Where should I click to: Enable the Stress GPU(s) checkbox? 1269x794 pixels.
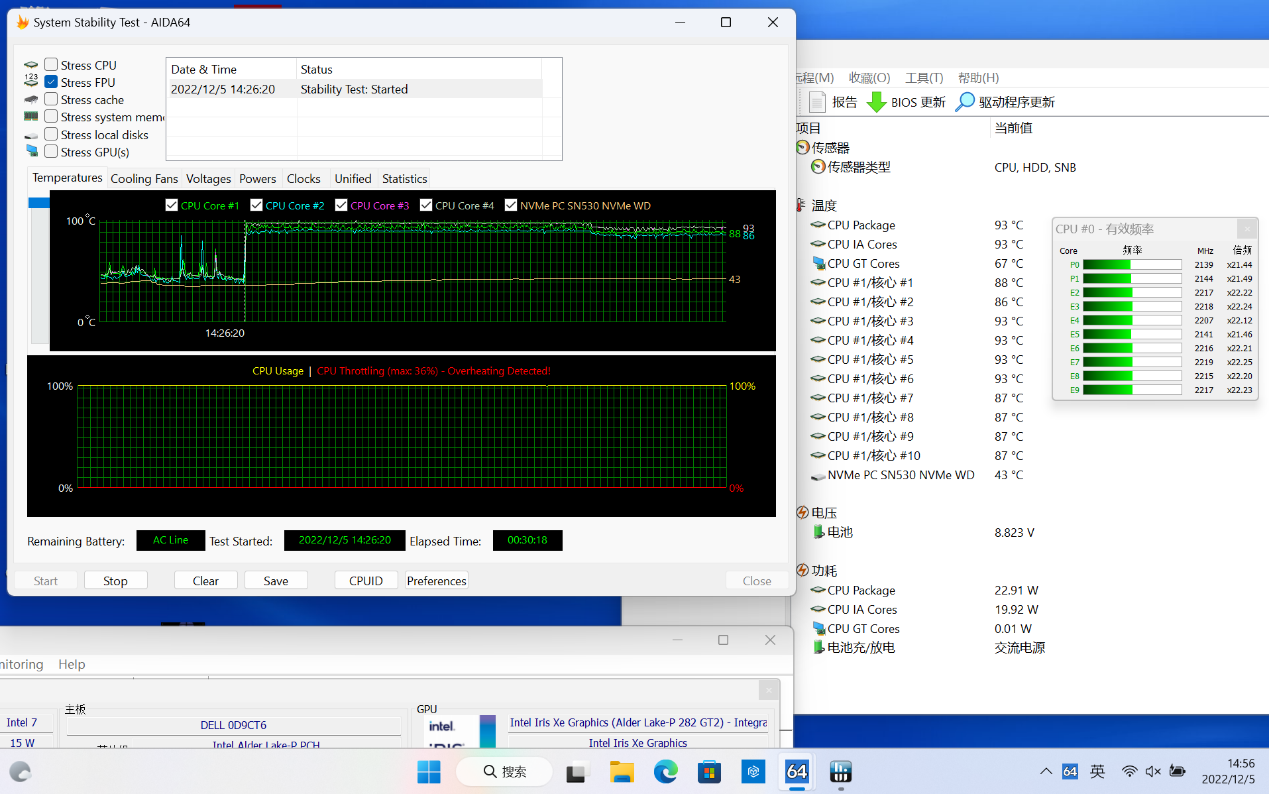click(x=51, y=152)
